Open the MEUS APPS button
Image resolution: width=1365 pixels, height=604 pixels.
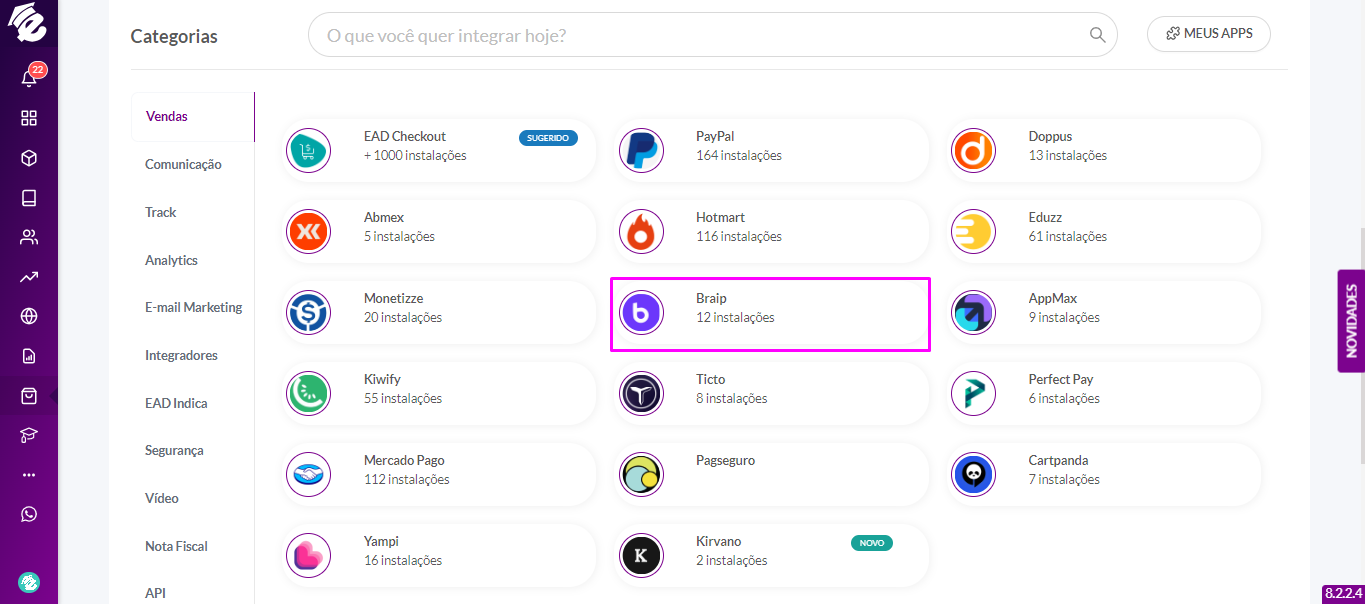(1209, 33)
